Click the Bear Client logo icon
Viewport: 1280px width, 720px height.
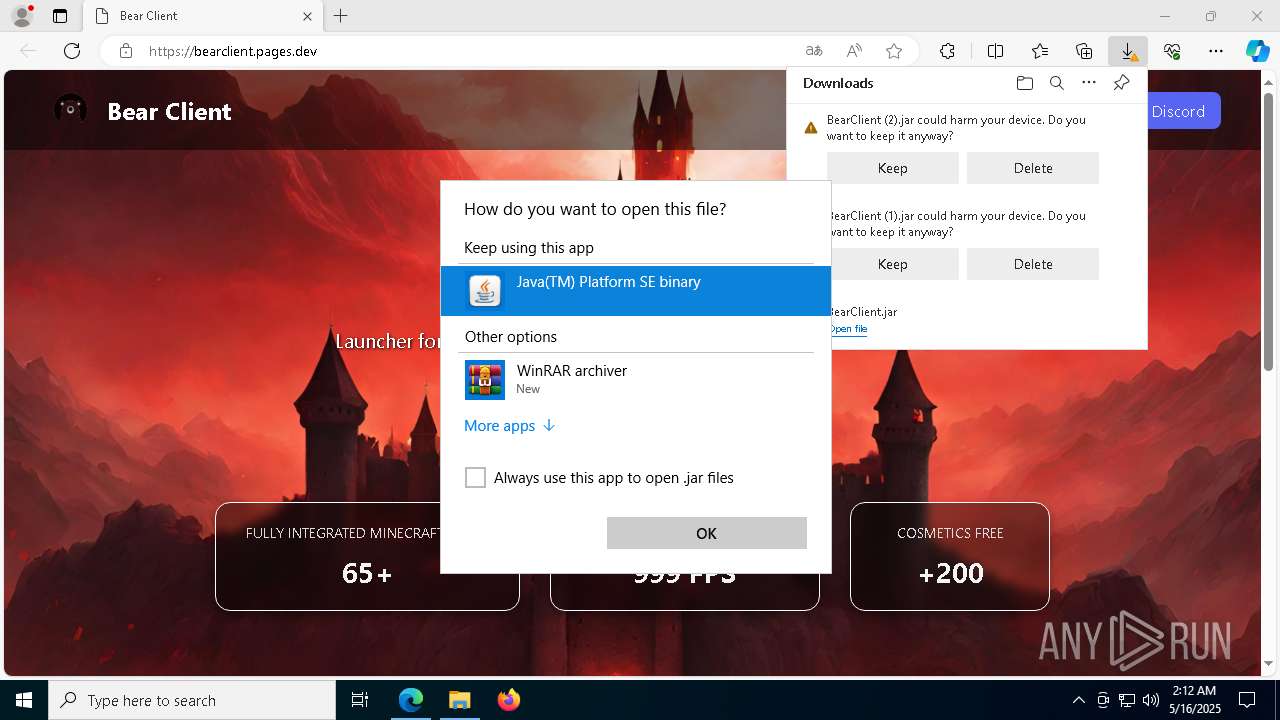[70, 110]
